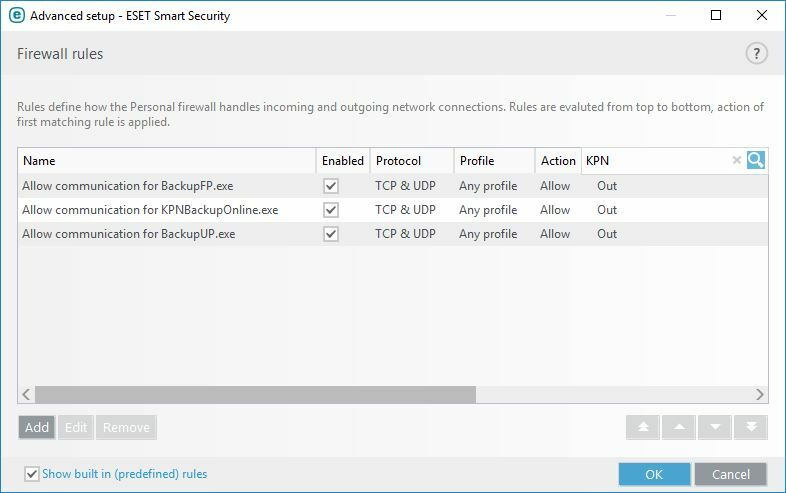The image size is (786, 493).
Task: Click the KPN search input field
Action: pyautogui.click(x=656, y=160)
